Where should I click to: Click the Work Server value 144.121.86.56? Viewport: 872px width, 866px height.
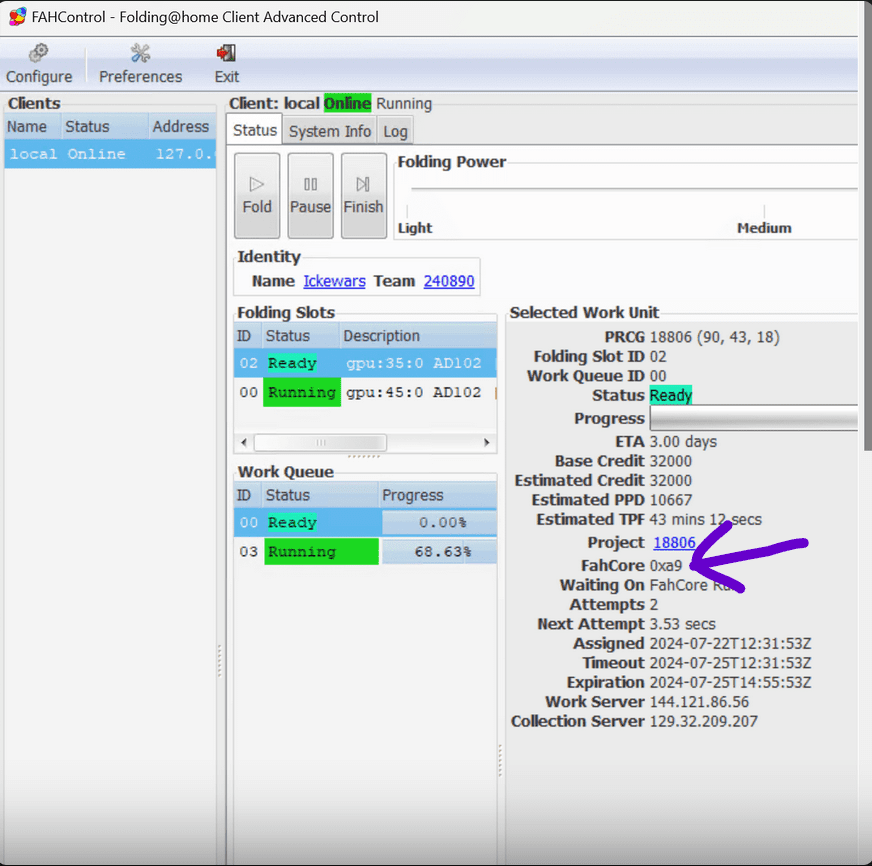[x=699, y=702]
